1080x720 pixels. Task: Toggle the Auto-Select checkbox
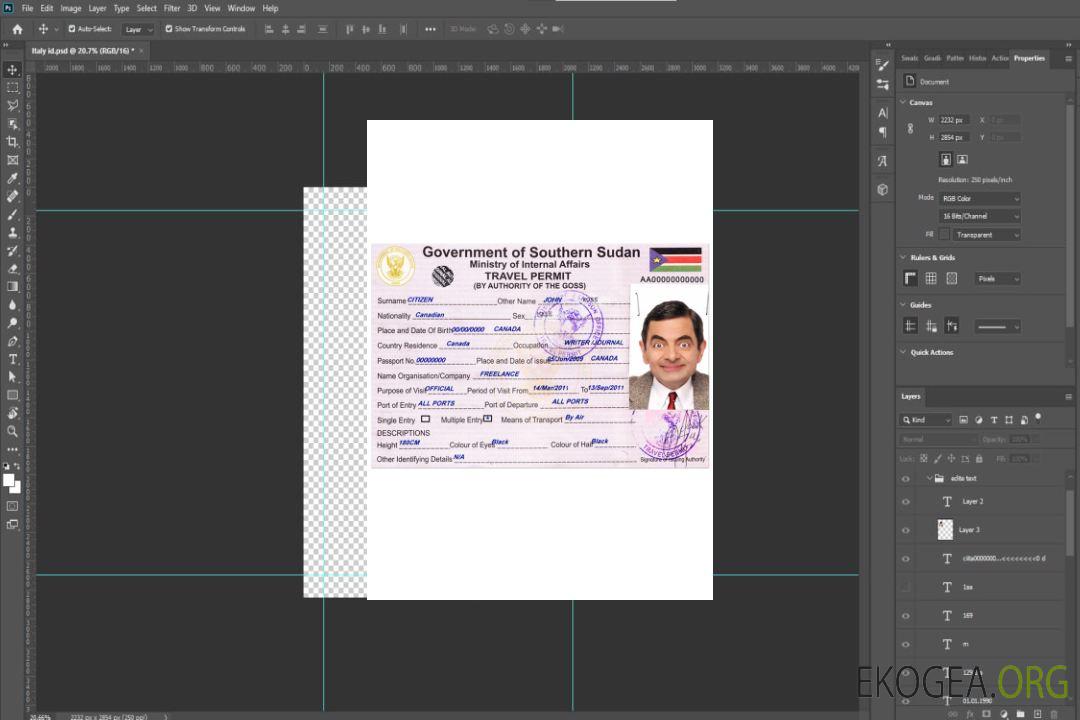pos(71,29)
